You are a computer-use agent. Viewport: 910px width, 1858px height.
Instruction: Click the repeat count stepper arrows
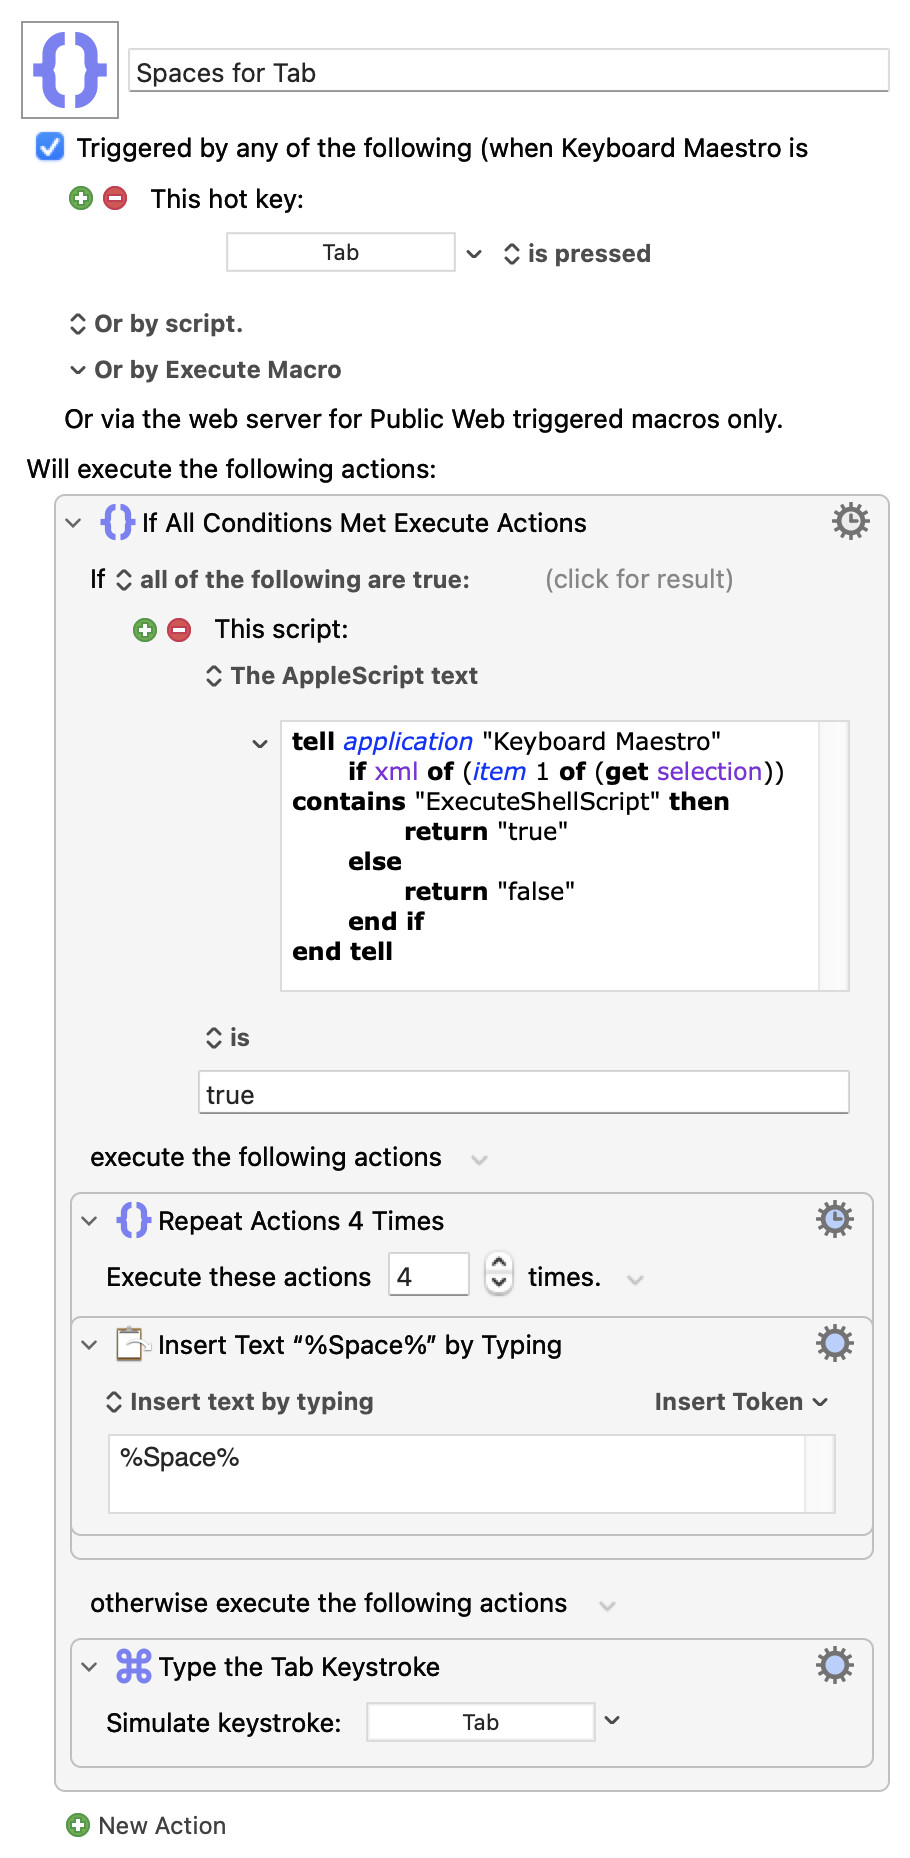(x=499, y=1273)
